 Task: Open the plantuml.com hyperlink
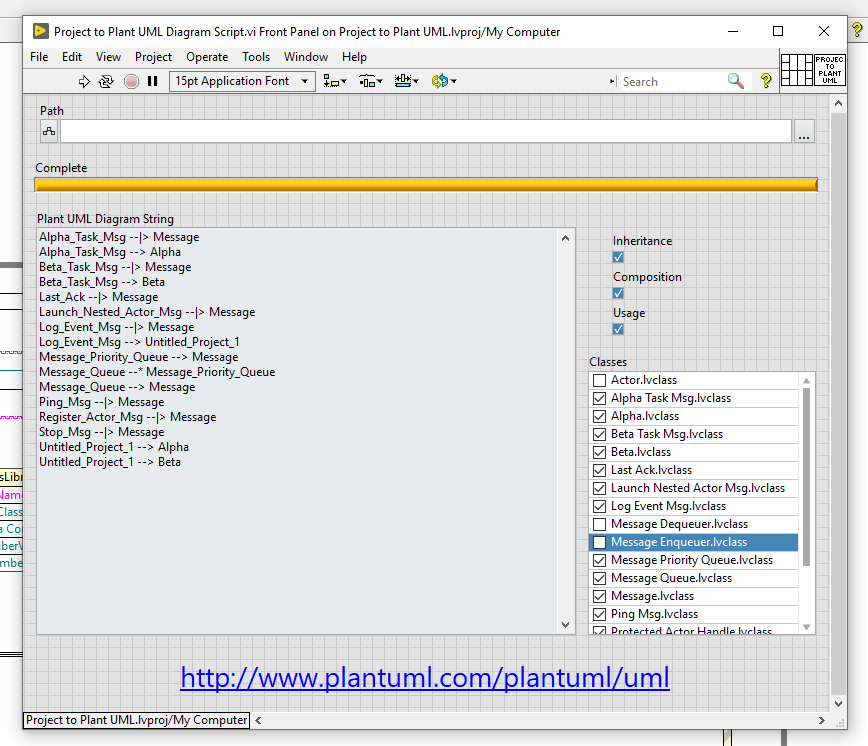(x=425, y=678)
